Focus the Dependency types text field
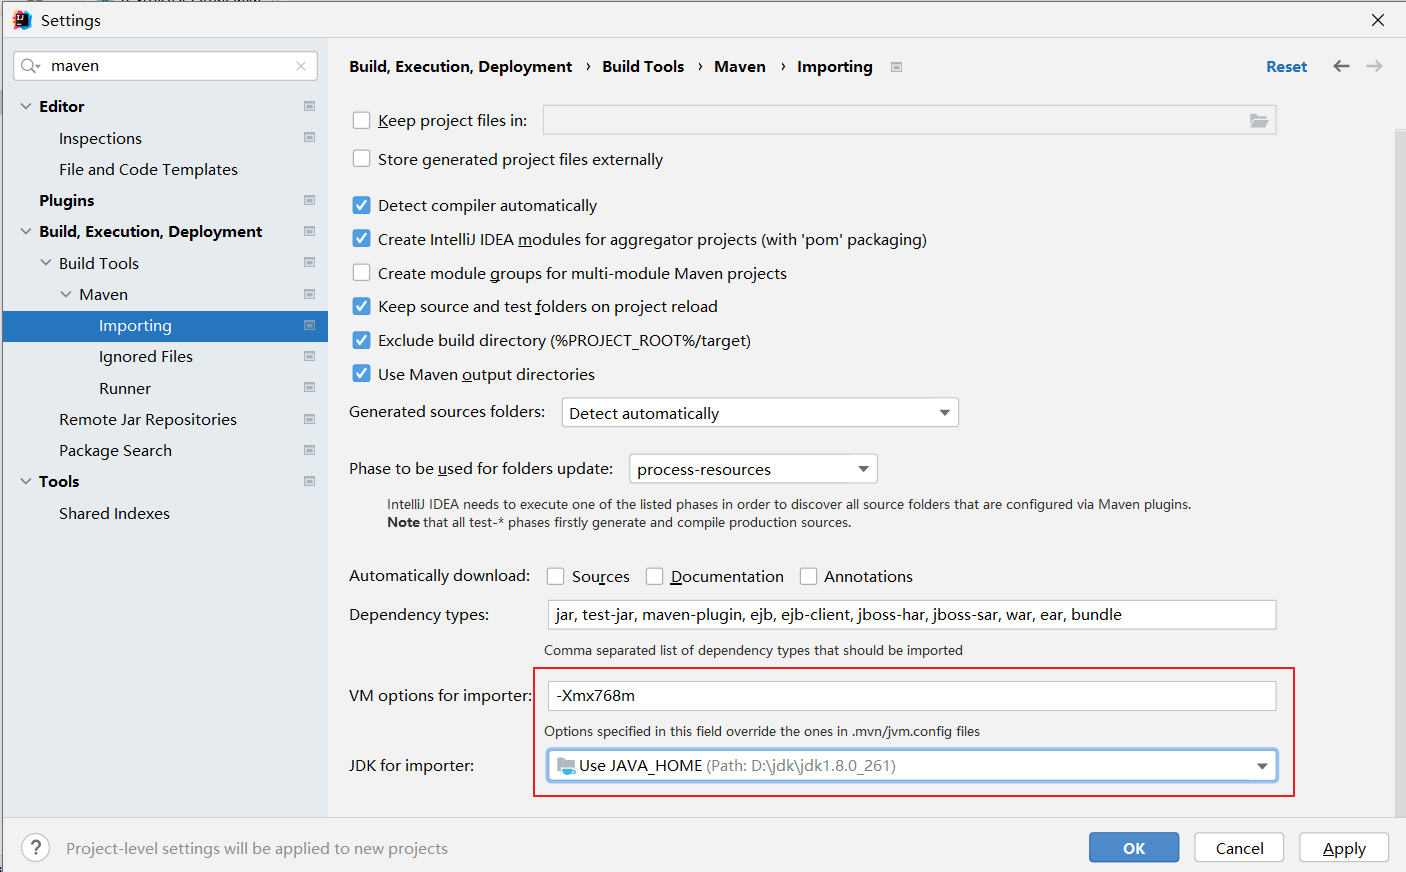1406x872 pixels. [x=912, y=615]
